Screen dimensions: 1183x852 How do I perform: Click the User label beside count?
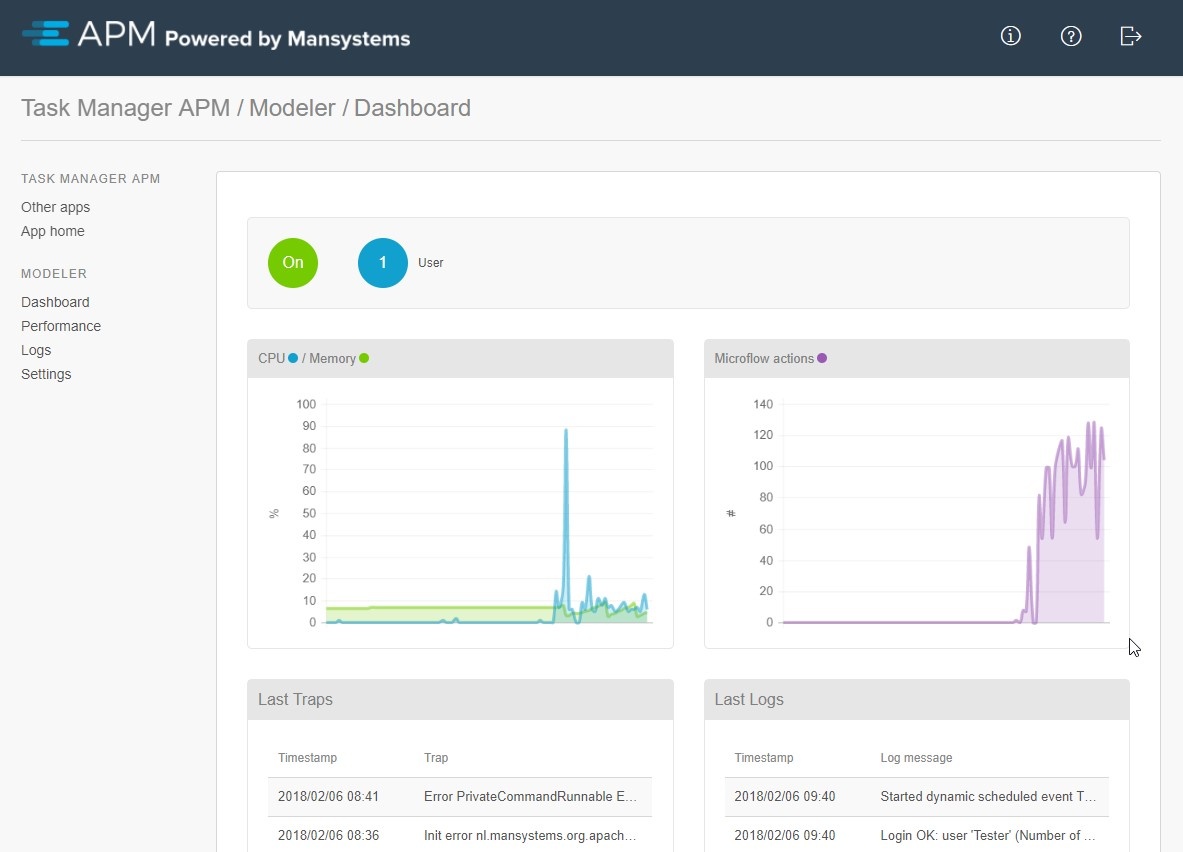coord(431,263)
